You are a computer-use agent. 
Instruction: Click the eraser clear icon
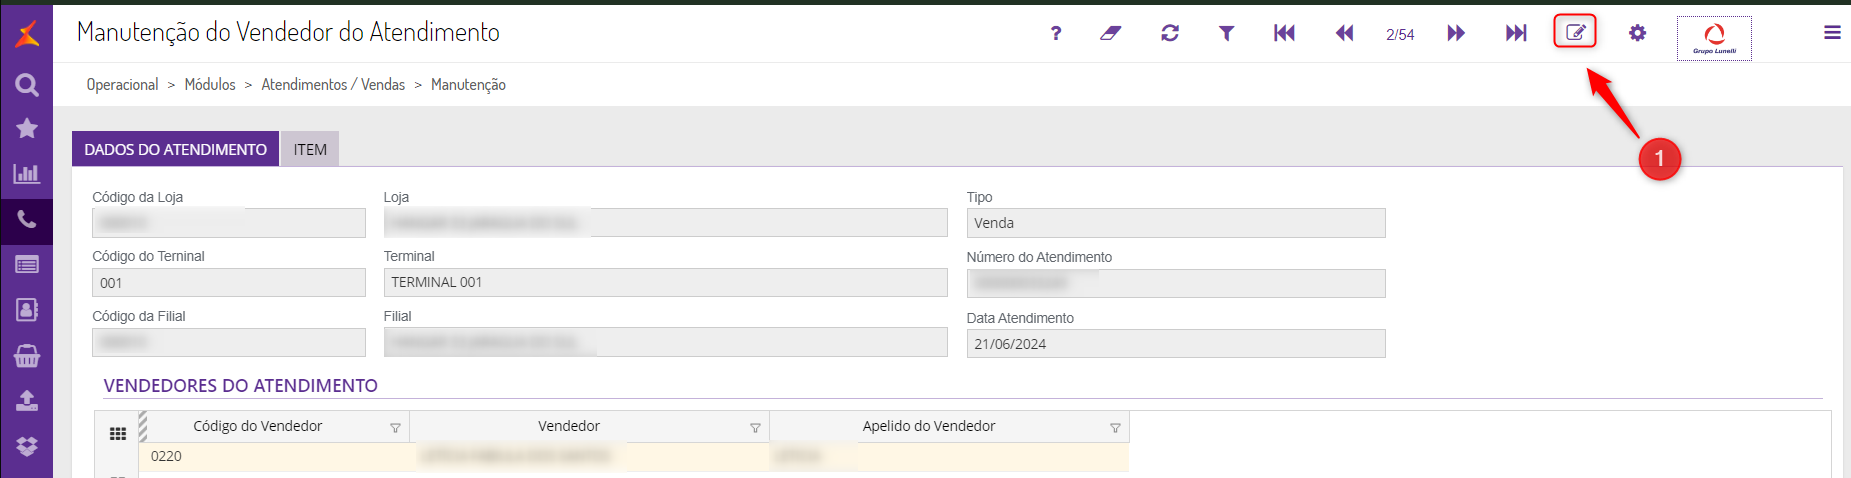[1110, 33]
